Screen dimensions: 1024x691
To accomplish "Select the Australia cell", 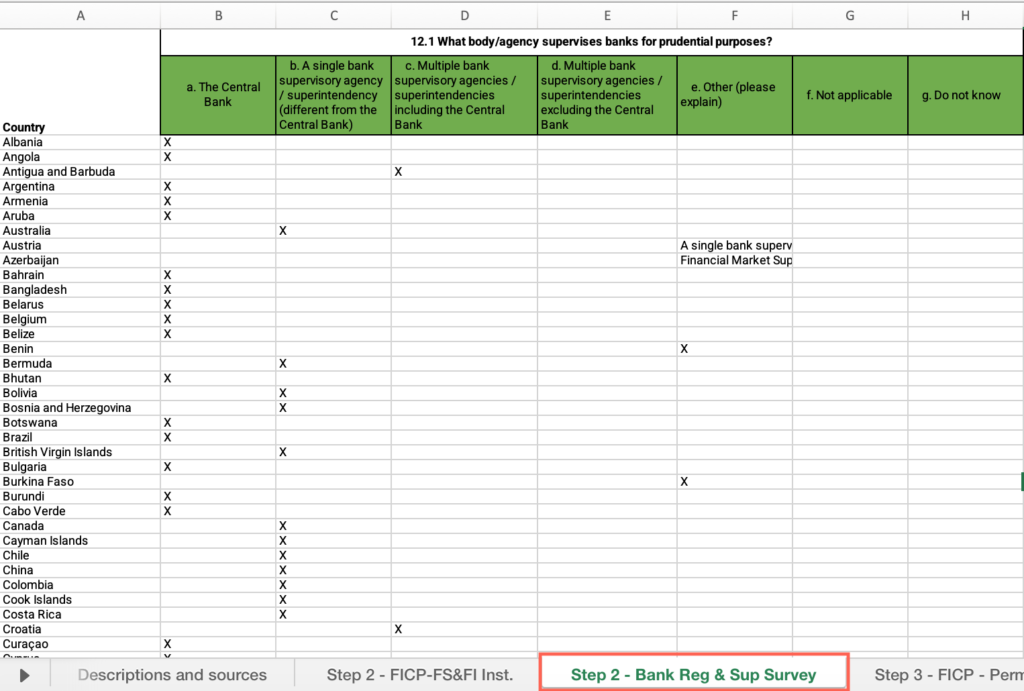I will [80, 231].
